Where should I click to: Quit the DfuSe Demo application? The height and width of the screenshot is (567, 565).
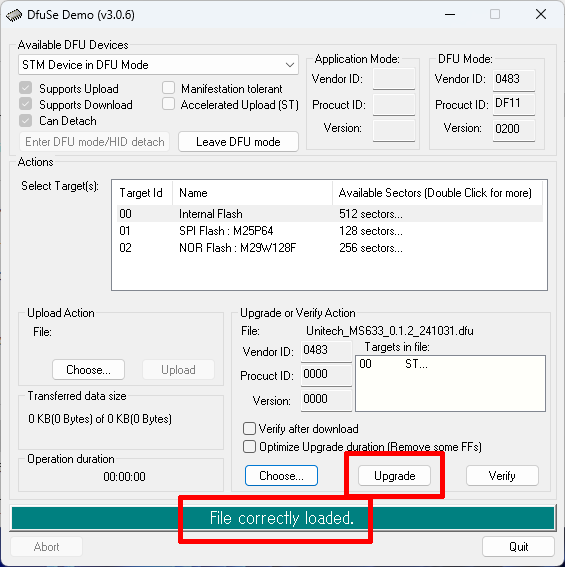(518, 547)
